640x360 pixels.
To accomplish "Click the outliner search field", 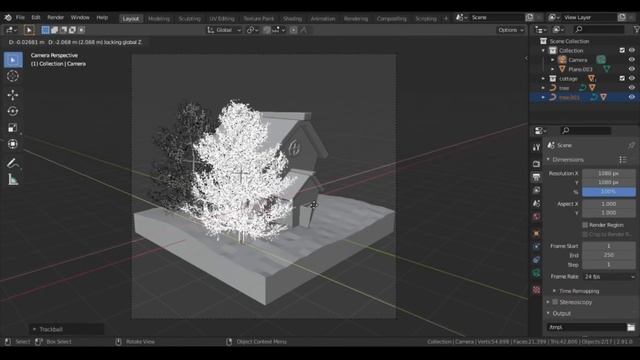I will pos(598,29).
